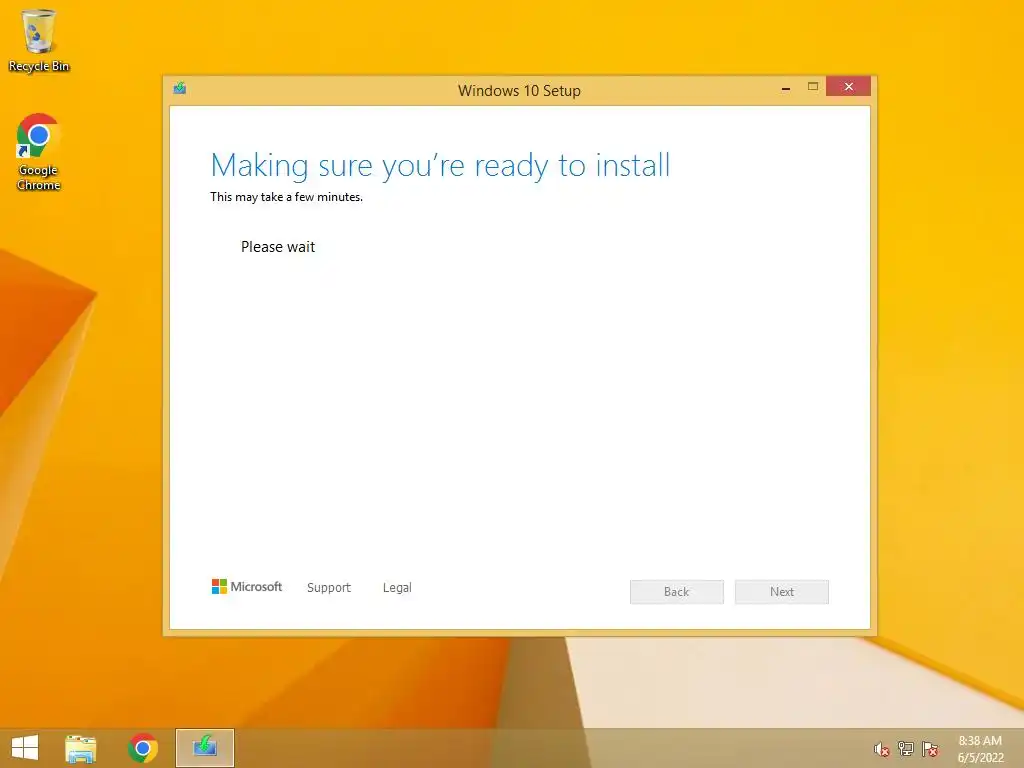Open Chrome from the taskbar
Image resolution: width=1024 pixels, height=768 pixels.
pos(142,748)
